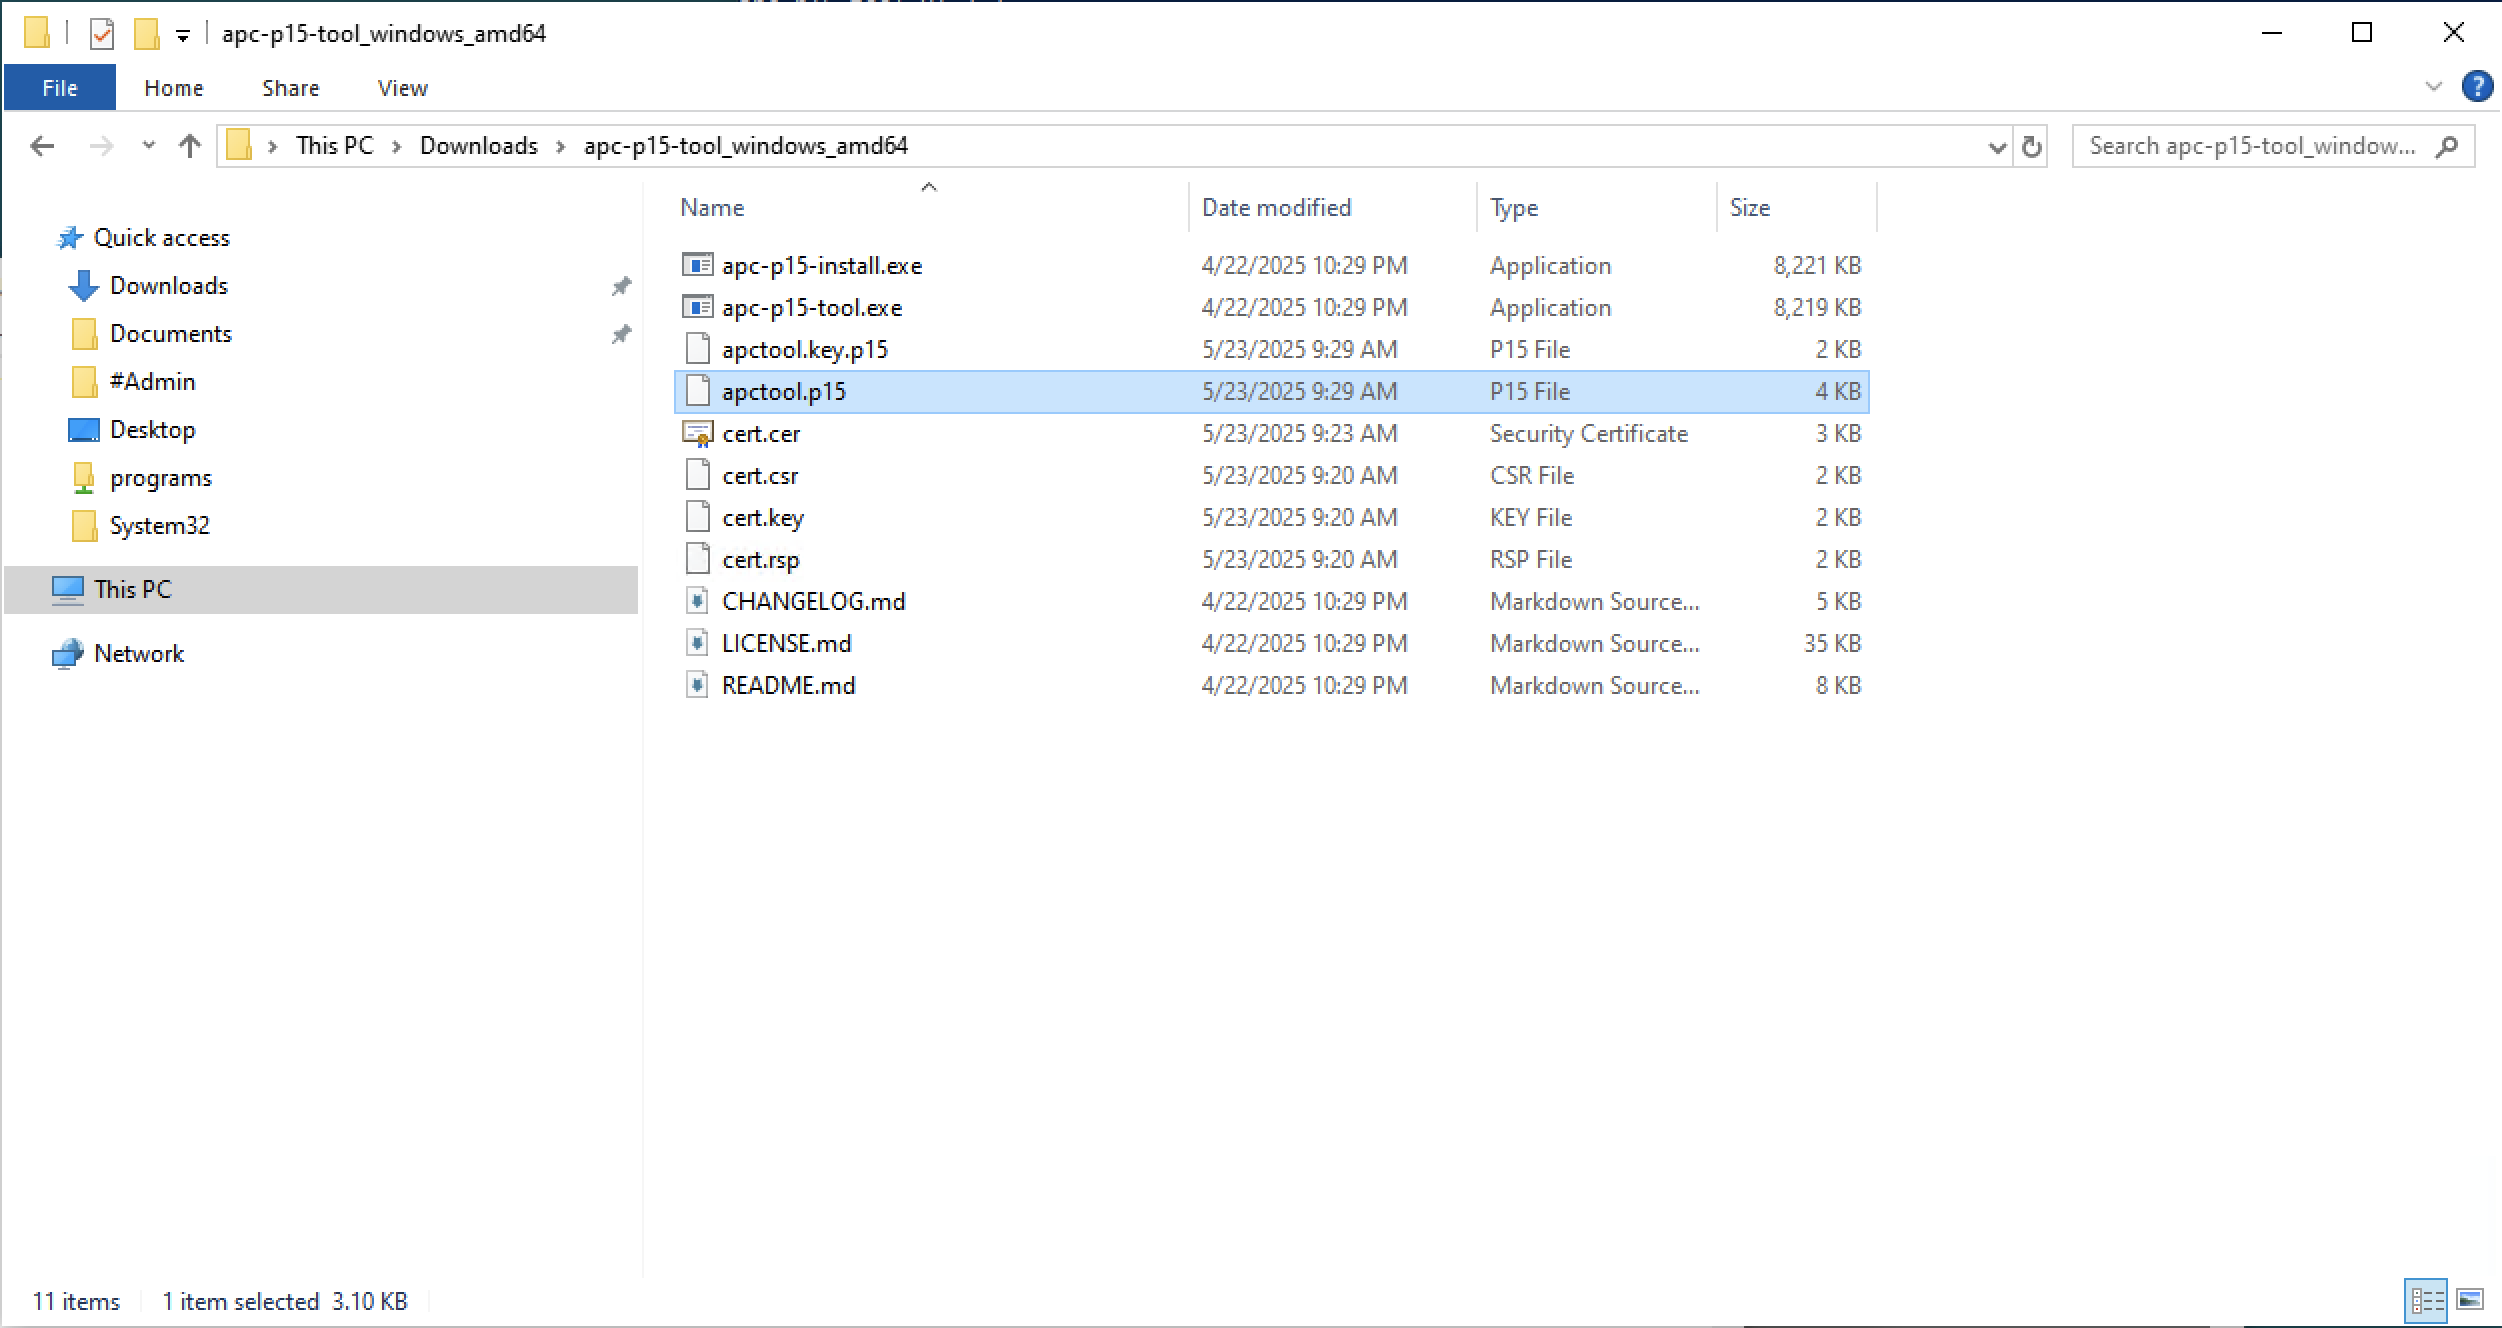Select This PC in navigation pane

(321, 590)
